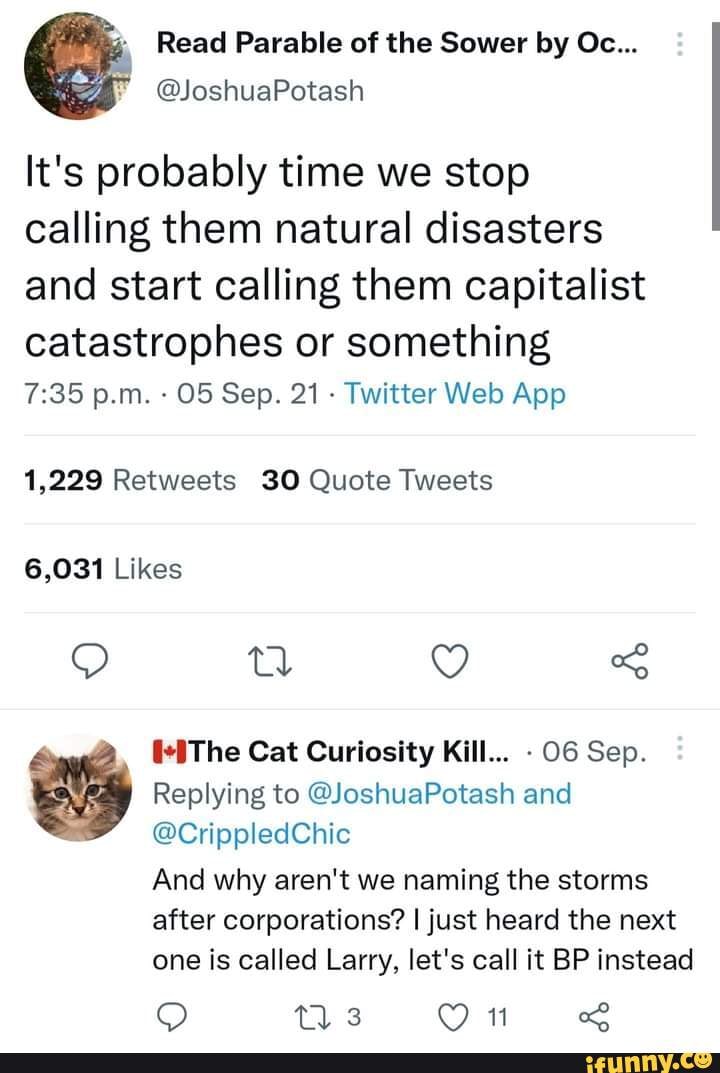Open the reply tweet options menu
This screenshot has width=720, height=1073.
click(x=680, y=746)
